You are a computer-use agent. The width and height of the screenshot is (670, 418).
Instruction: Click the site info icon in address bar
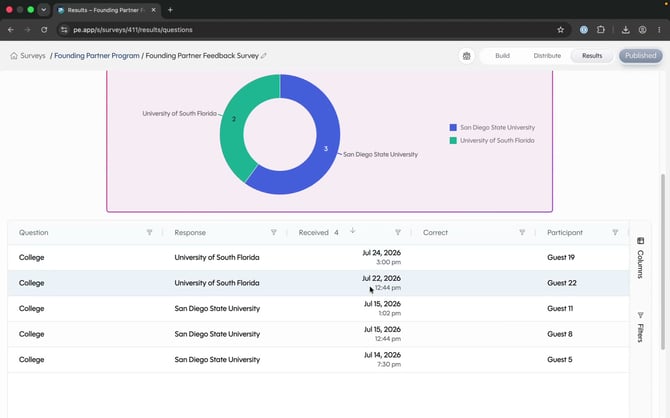coord(64,30)
